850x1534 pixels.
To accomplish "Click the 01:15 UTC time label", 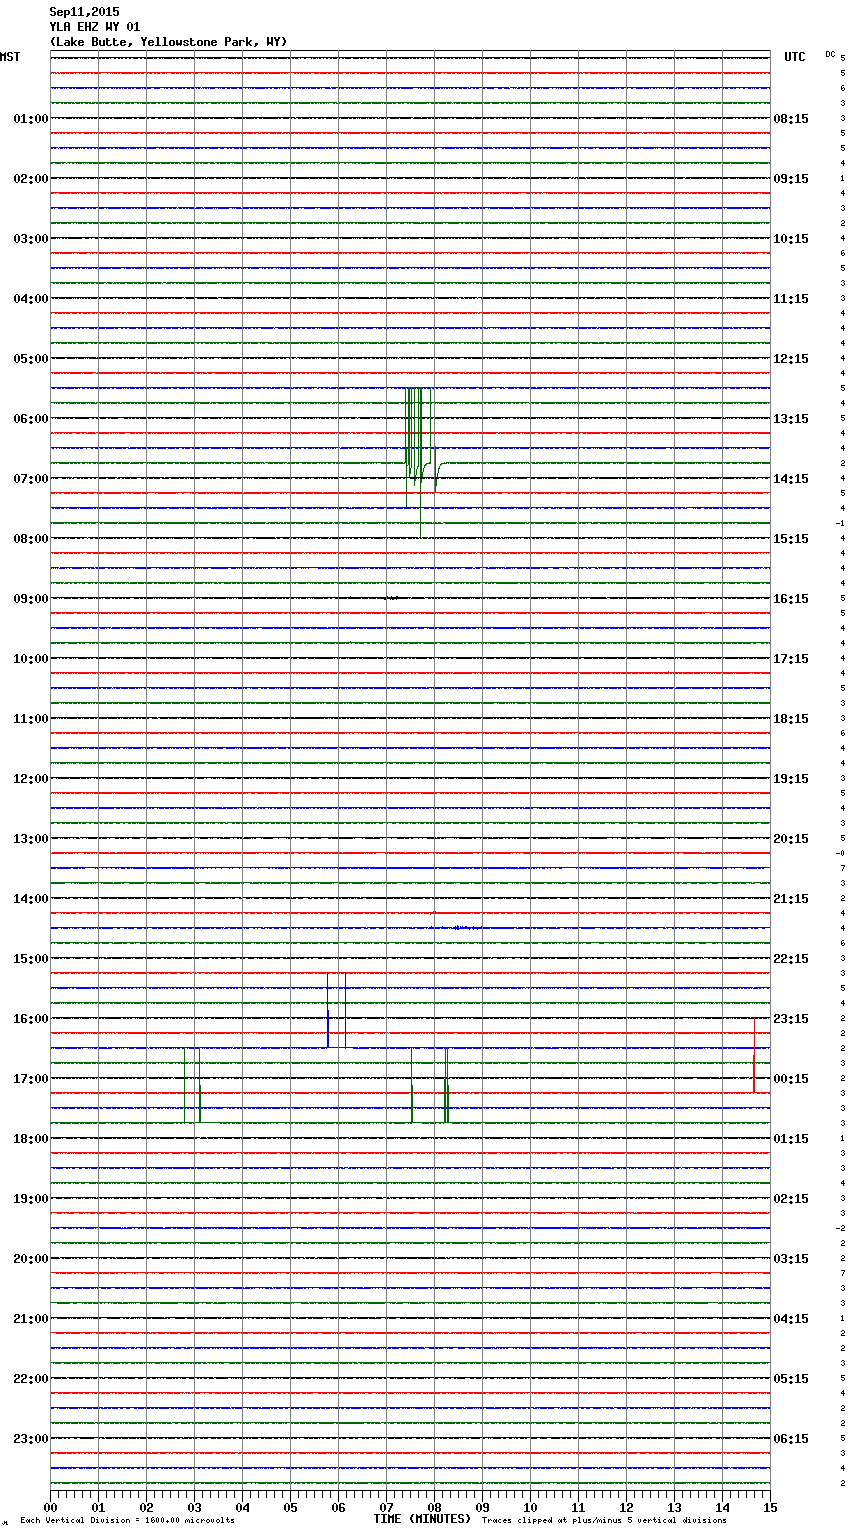I will pyautogui.click(x=791, y=1138).
